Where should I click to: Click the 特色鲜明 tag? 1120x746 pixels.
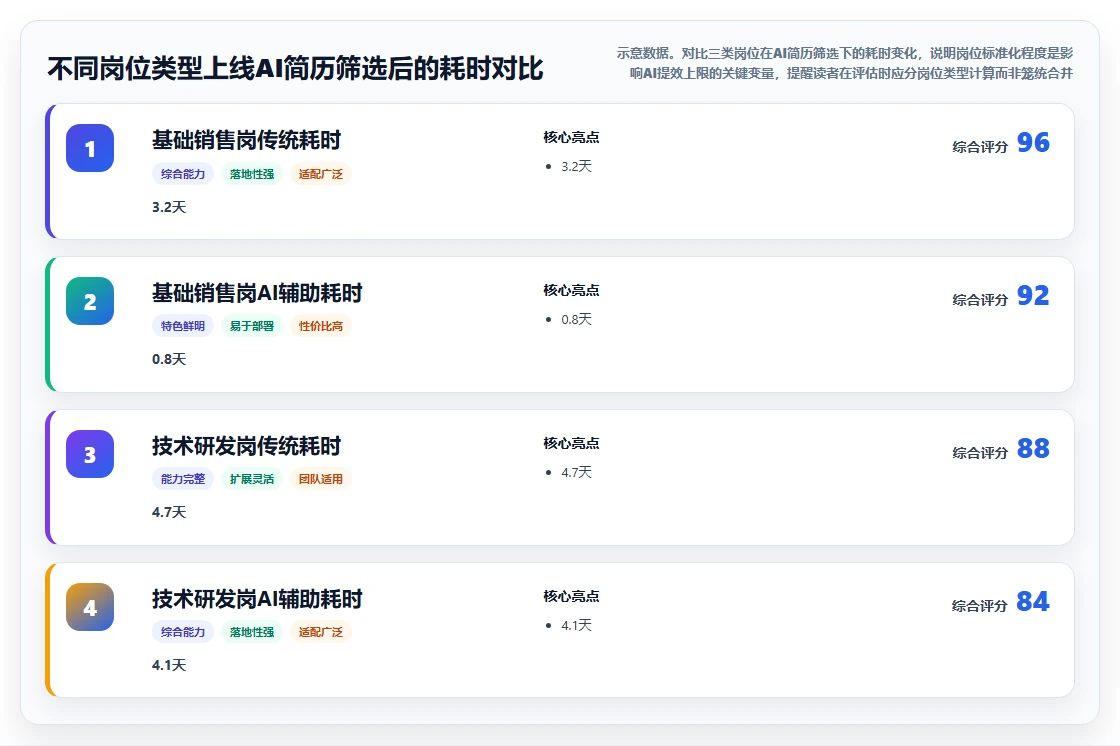pyautogui.click(x=183, y=326)
